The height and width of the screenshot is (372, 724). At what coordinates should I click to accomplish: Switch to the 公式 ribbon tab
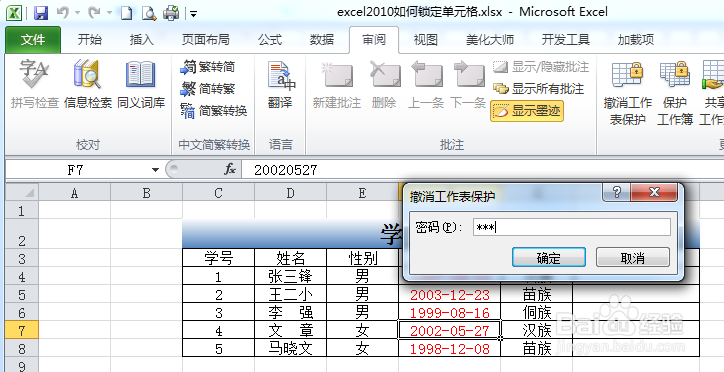tap(270, 40)
